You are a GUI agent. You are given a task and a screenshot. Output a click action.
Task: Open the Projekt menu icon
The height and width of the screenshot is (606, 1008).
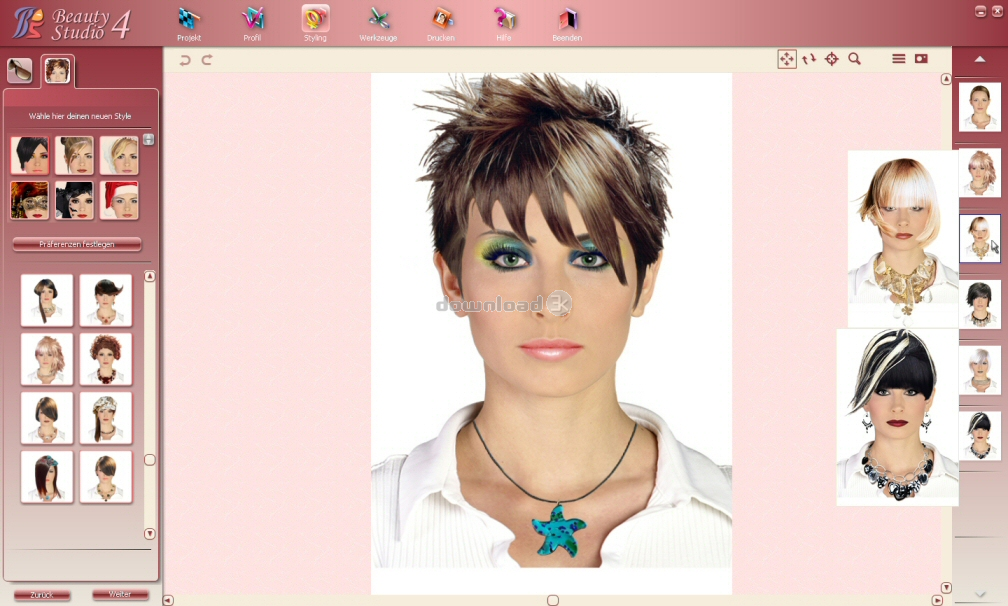click(x=189, y=20)
